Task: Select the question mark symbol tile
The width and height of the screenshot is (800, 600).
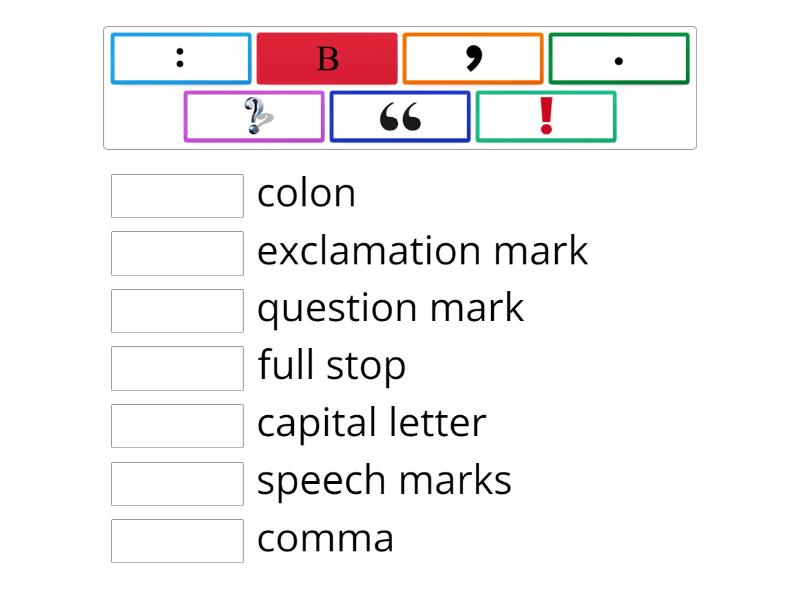Action: 254,115
